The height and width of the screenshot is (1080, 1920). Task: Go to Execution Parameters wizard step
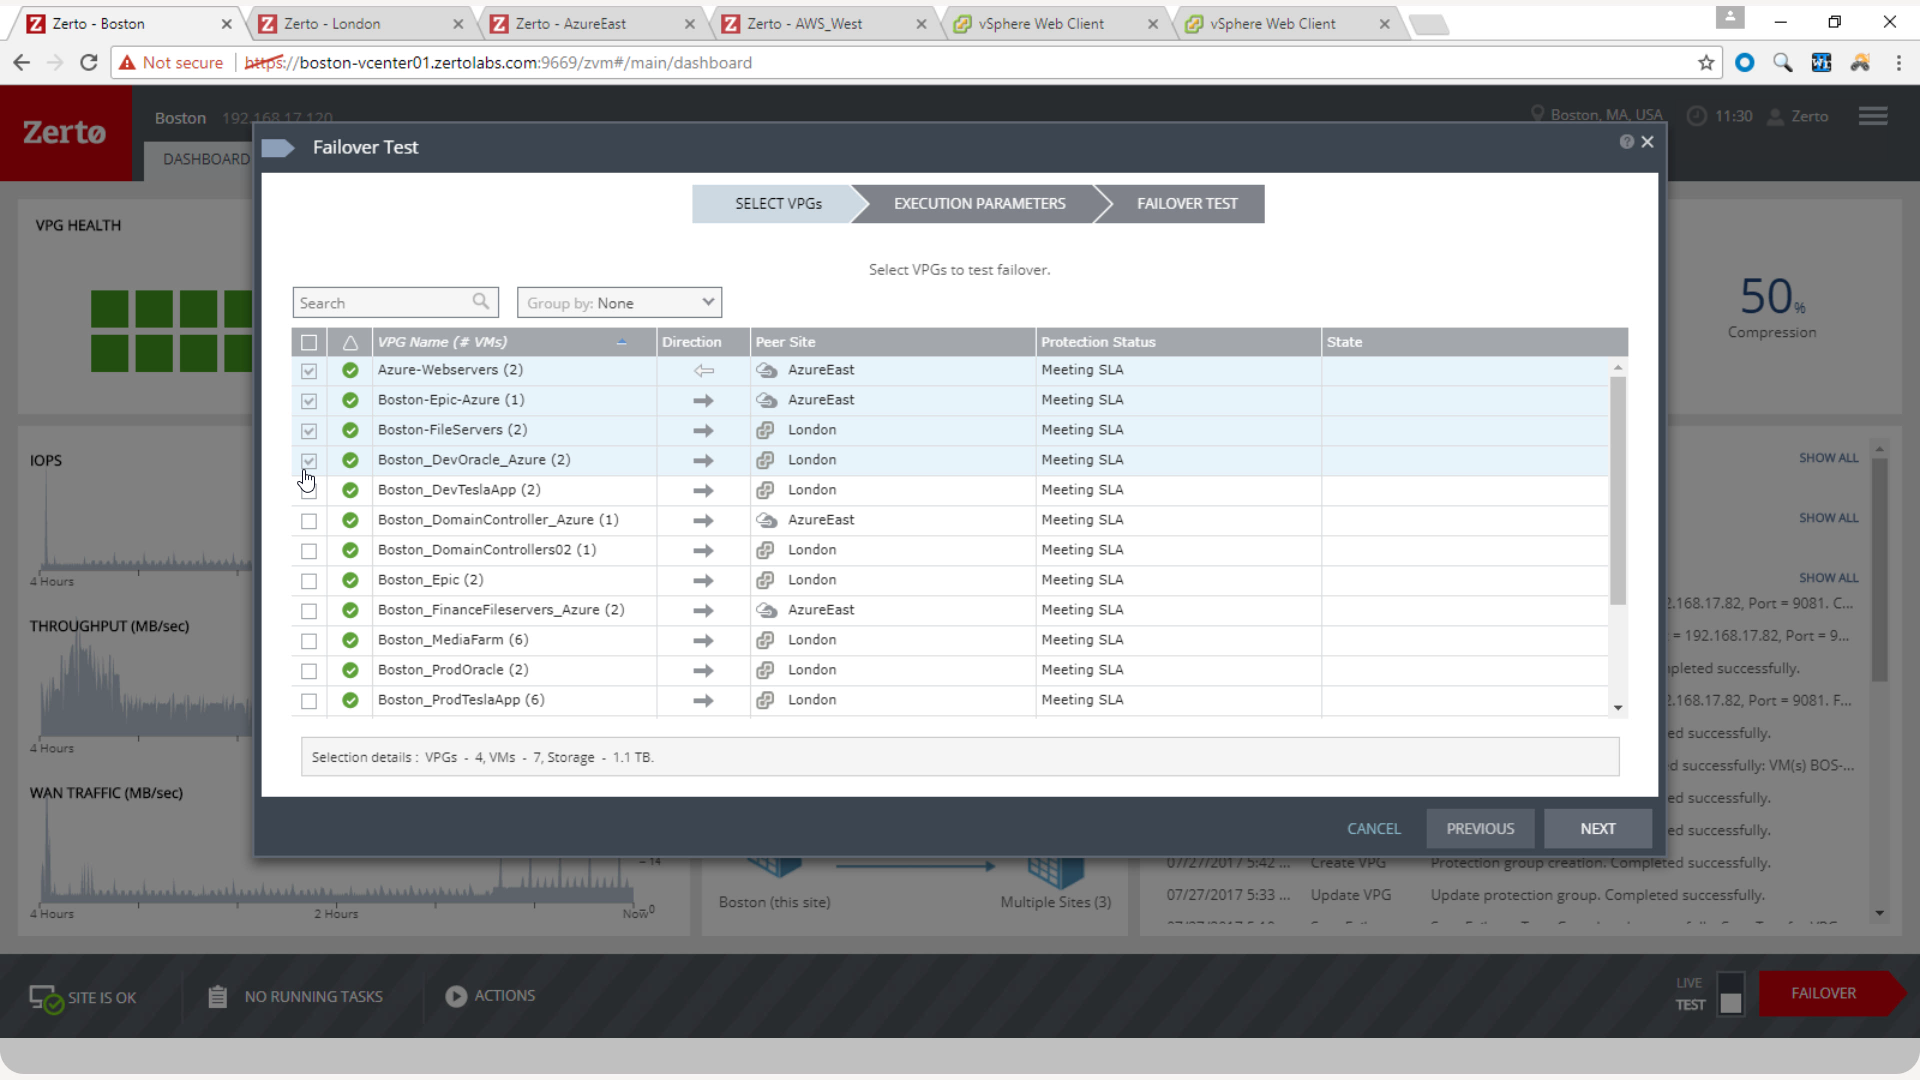coord(979,204)
